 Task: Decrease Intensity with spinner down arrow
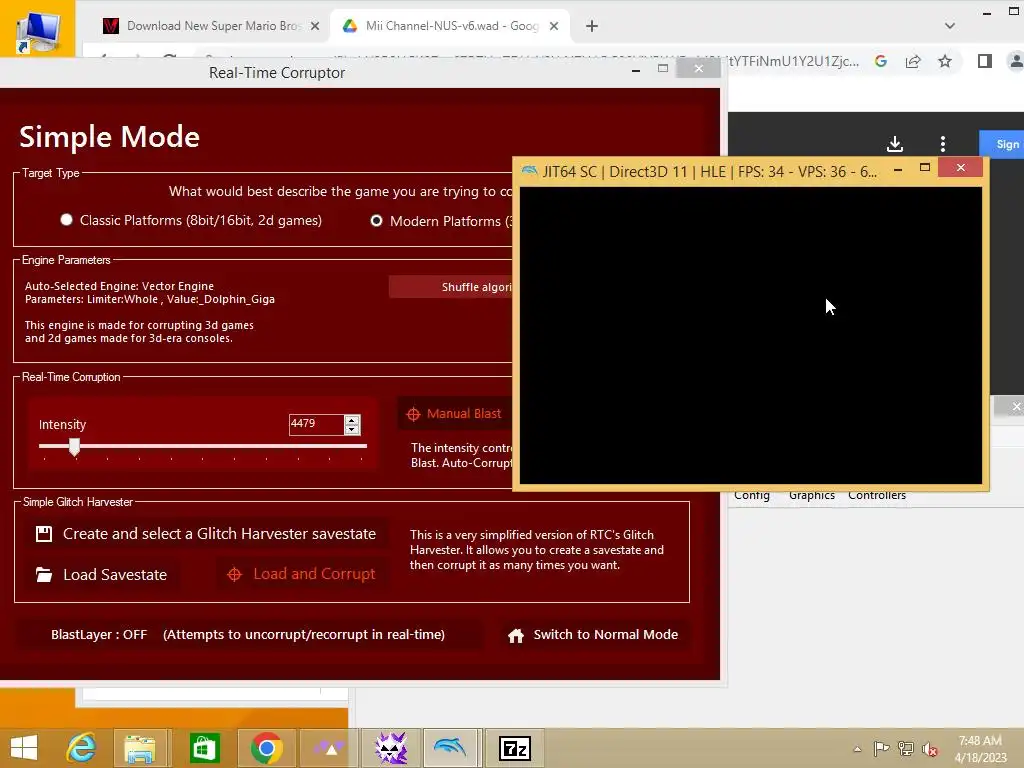click(x=352, y=429)
